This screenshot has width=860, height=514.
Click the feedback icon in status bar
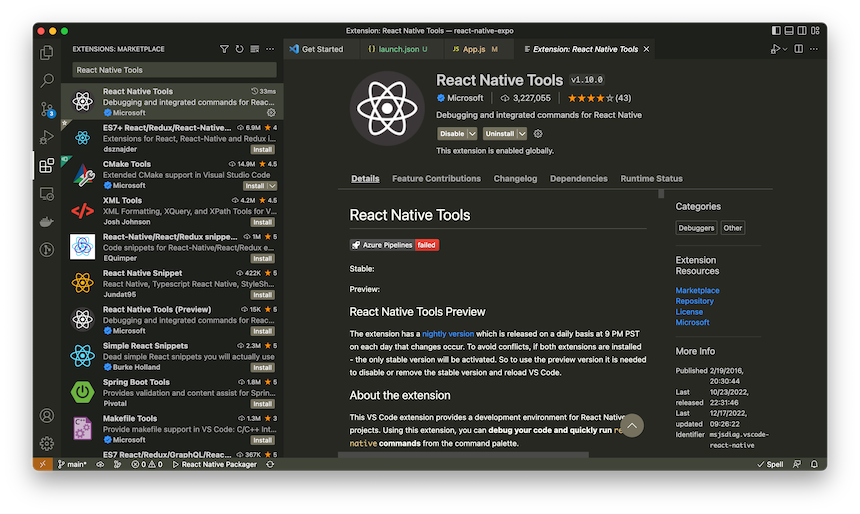[x=797, y=464]
